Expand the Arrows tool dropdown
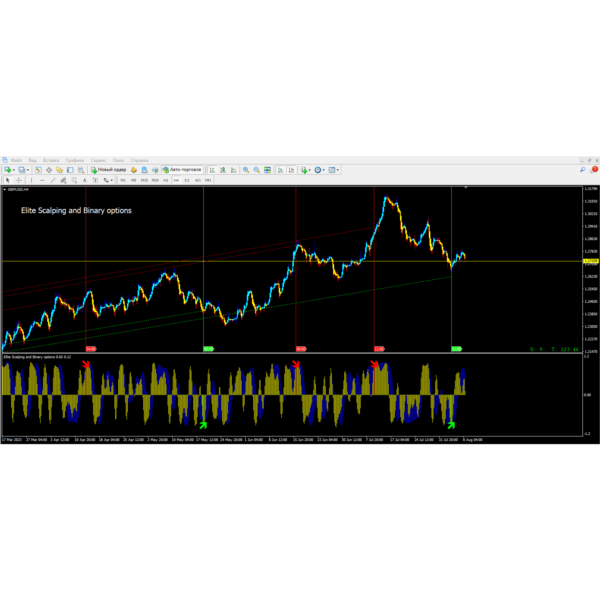This screenshot has height=600, width=600. 112,180
